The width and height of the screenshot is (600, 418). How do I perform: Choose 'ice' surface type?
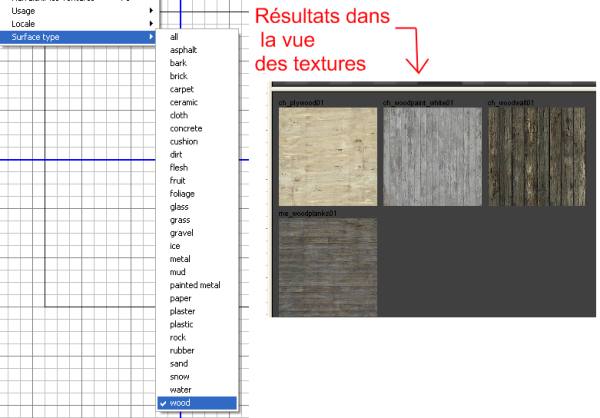(x=197, y=246)
